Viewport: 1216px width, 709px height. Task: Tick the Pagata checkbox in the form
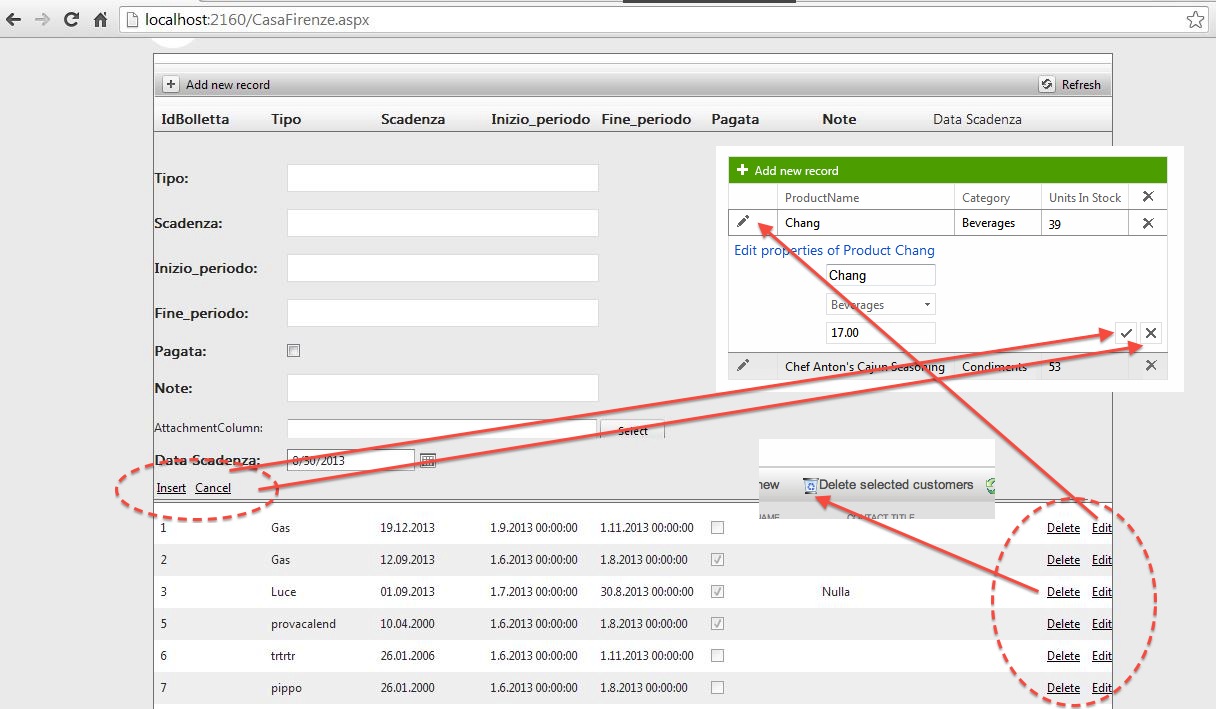(293, 351)
